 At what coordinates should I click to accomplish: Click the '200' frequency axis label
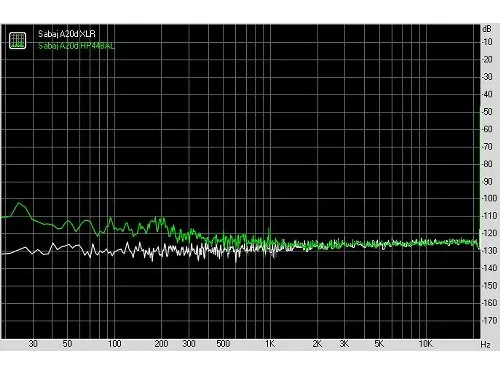coord(161,344)
